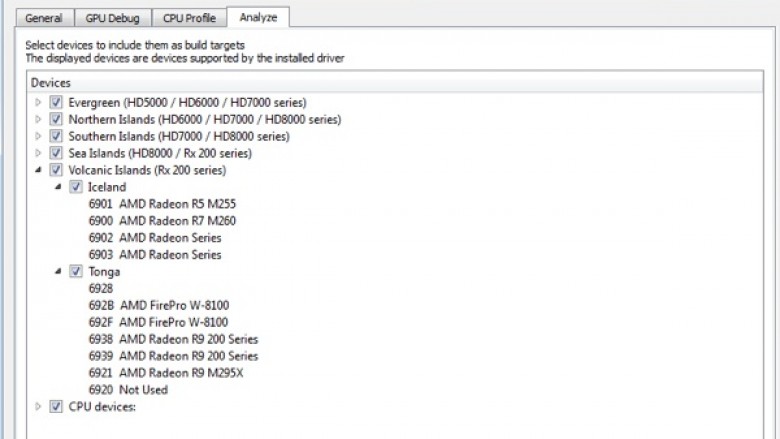Collapse the Tonga node

[x=58, y=271]
